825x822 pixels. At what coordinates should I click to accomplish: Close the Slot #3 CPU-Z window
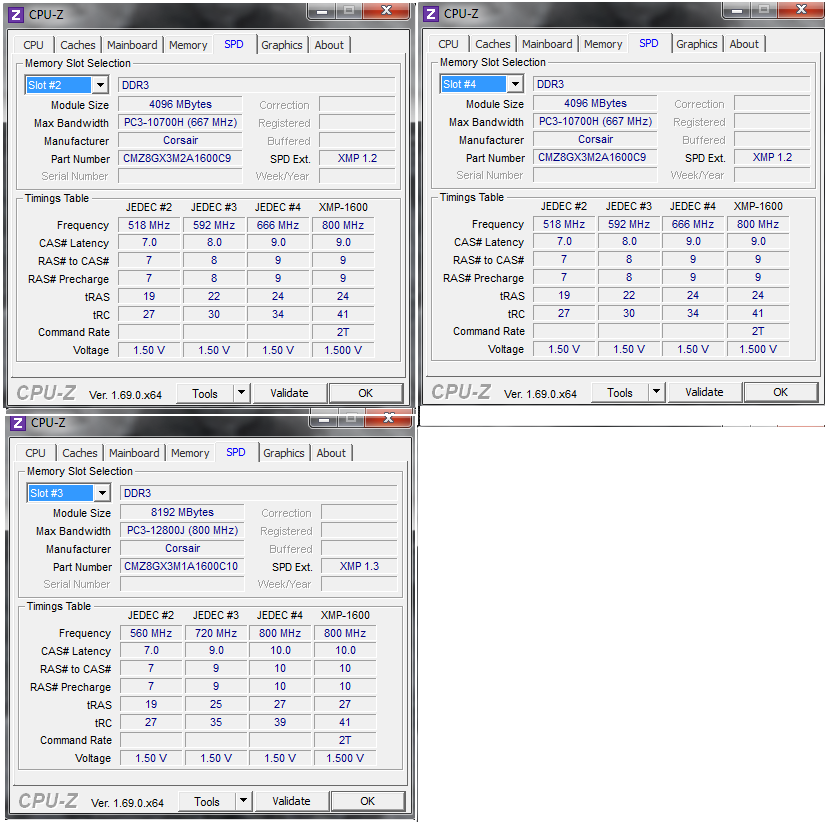[389, 418]
